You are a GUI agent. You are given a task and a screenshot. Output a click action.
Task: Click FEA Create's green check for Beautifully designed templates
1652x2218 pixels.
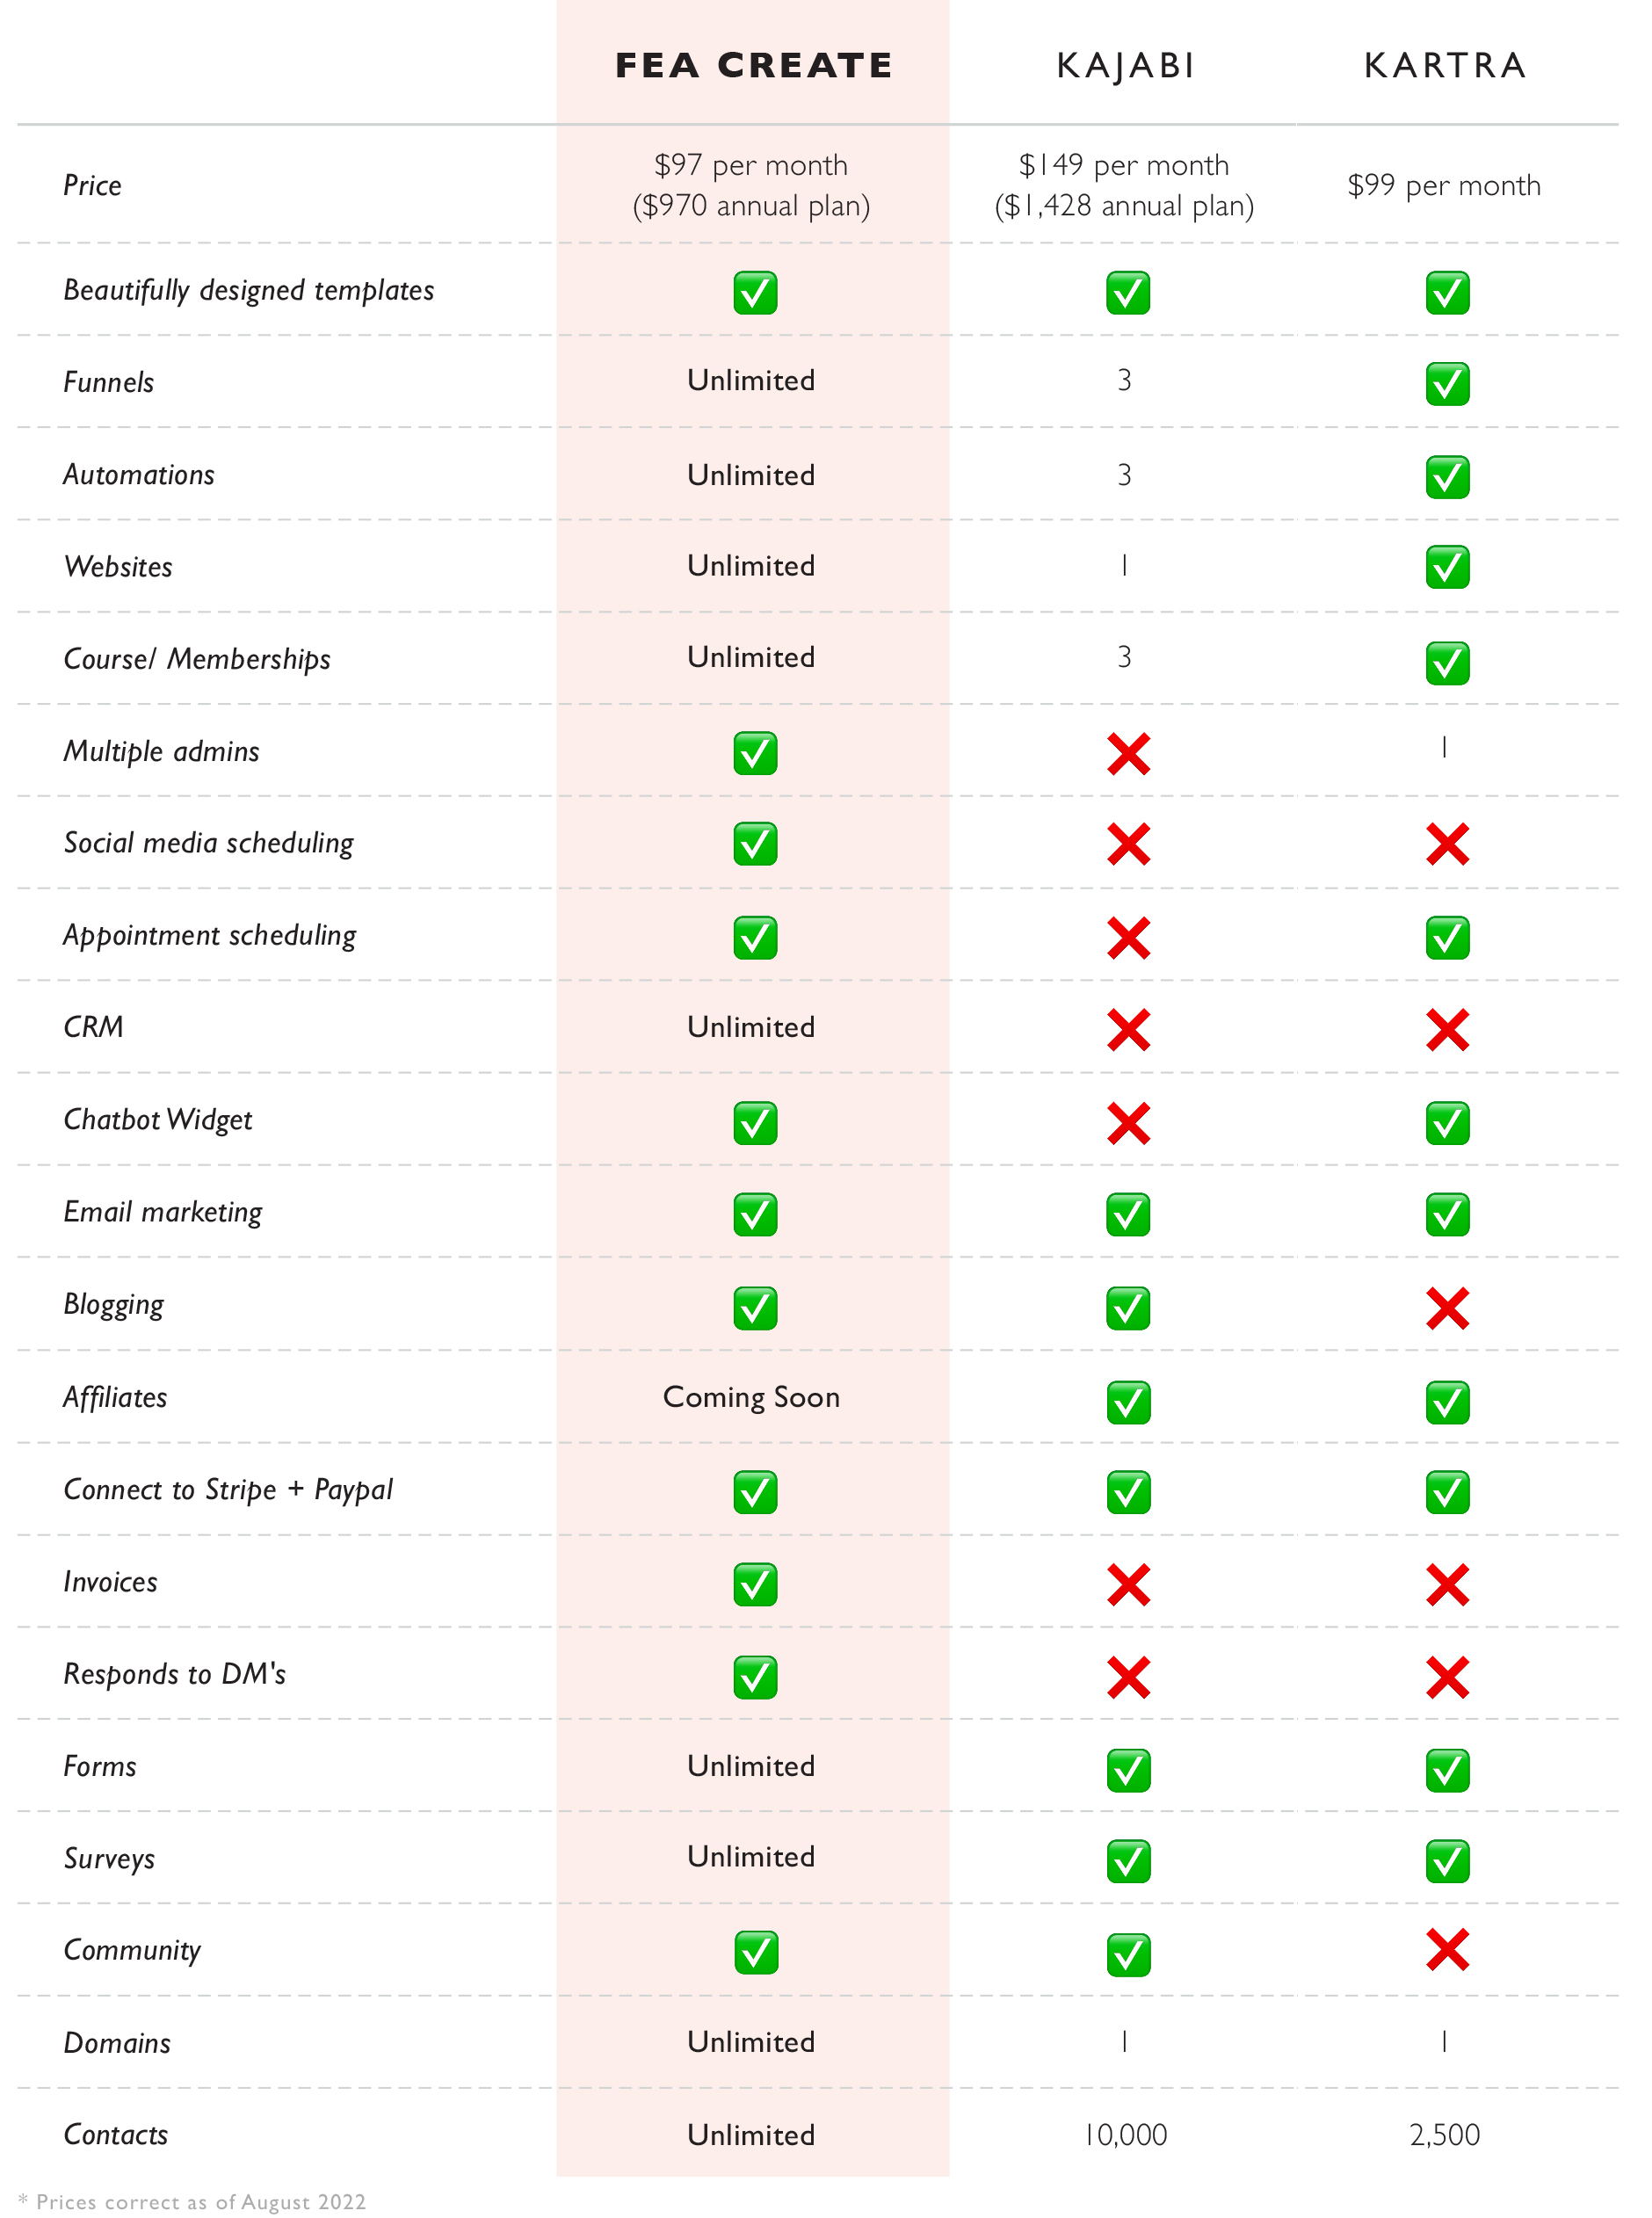tap(755, 293)
